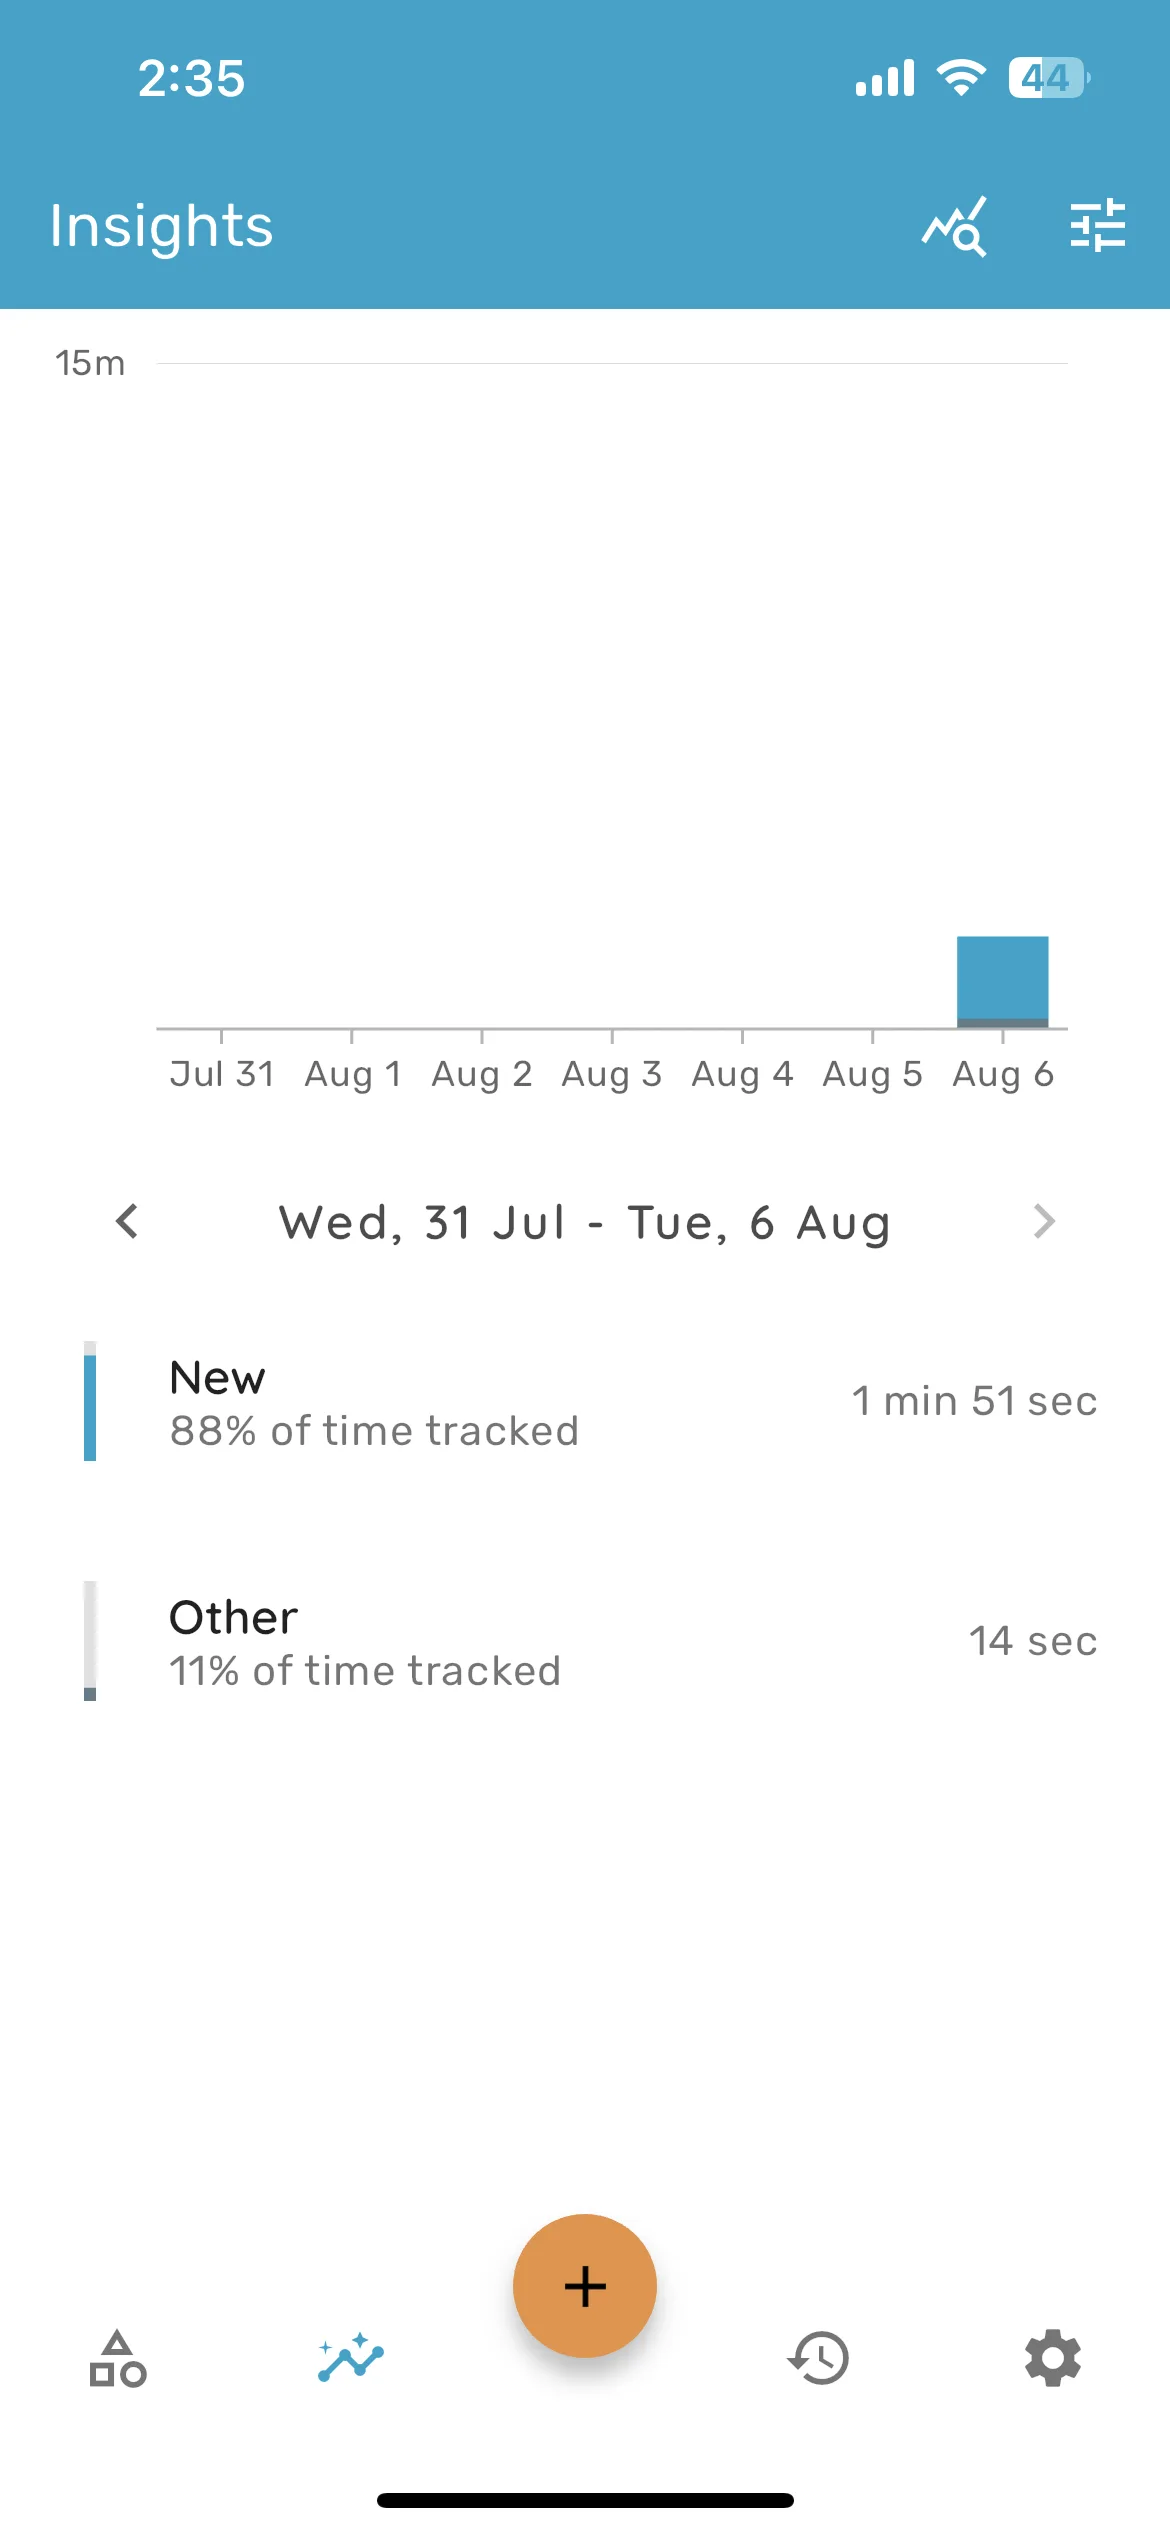Go to the previous week arrow
Viewport: 1170px width, 2532px height.
click(x=127, y=1221)
